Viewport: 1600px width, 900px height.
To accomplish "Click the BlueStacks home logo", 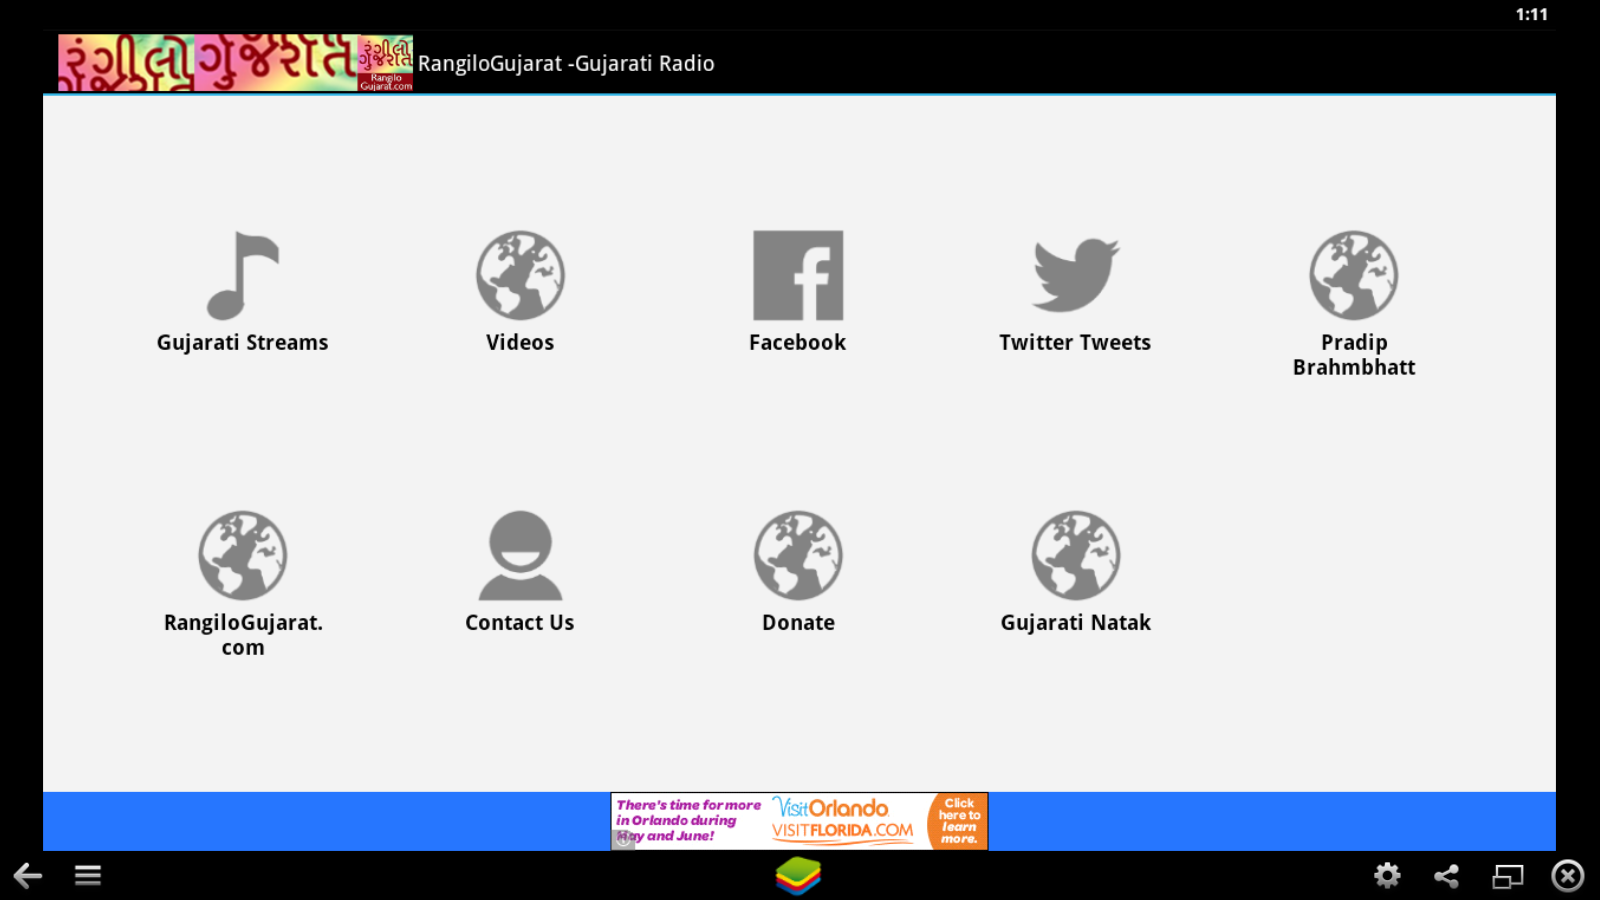I will [x=798, y=876].
